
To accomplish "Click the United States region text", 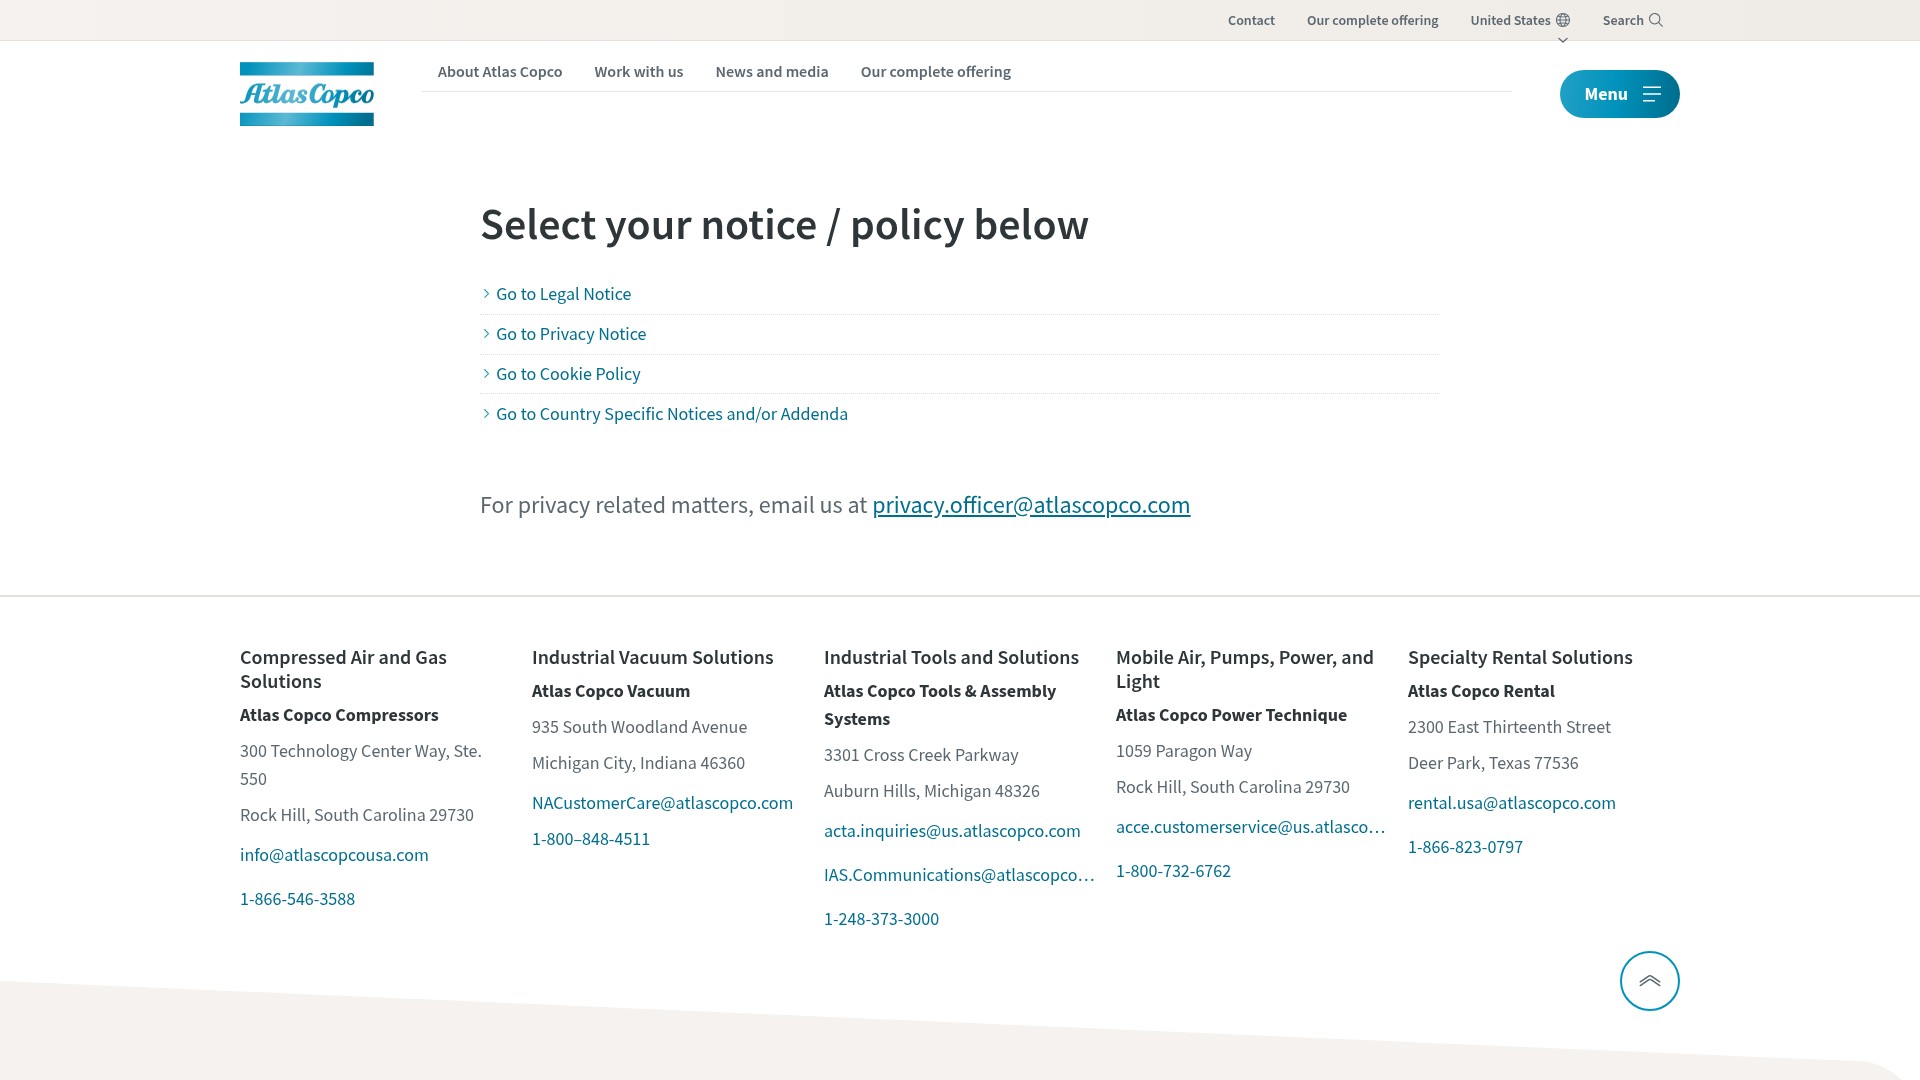I will [x=1510, y=20].
